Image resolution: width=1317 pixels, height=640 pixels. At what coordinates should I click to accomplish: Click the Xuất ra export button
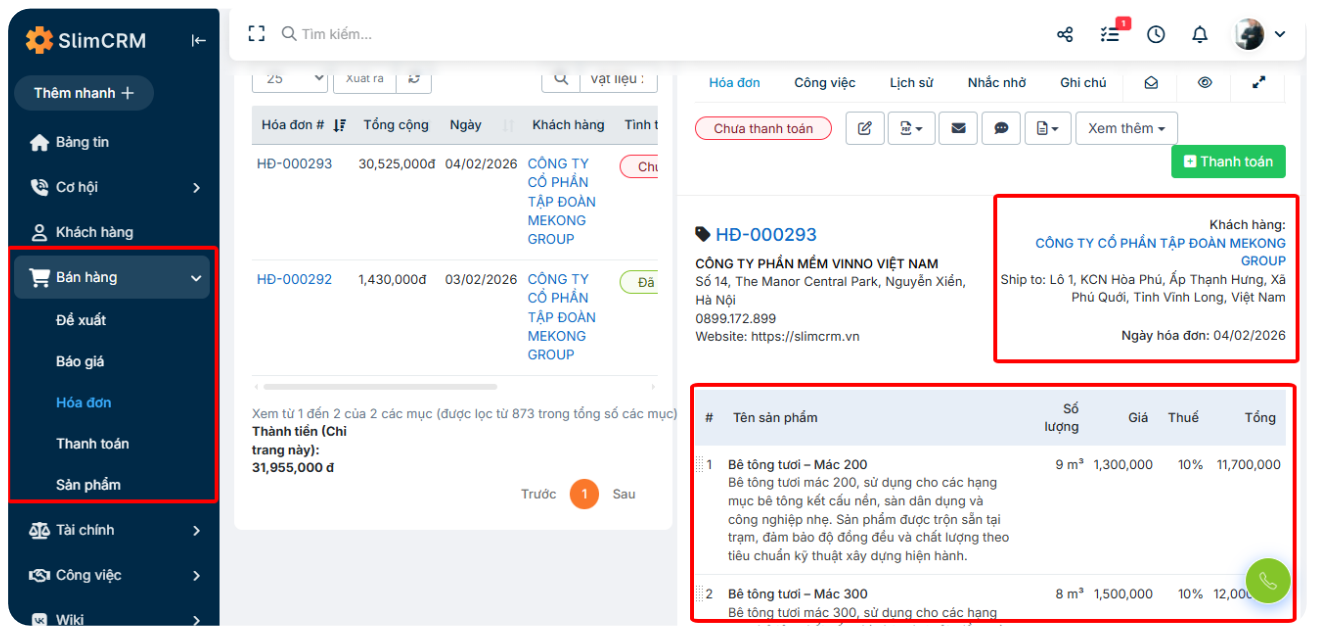(364, 78)
